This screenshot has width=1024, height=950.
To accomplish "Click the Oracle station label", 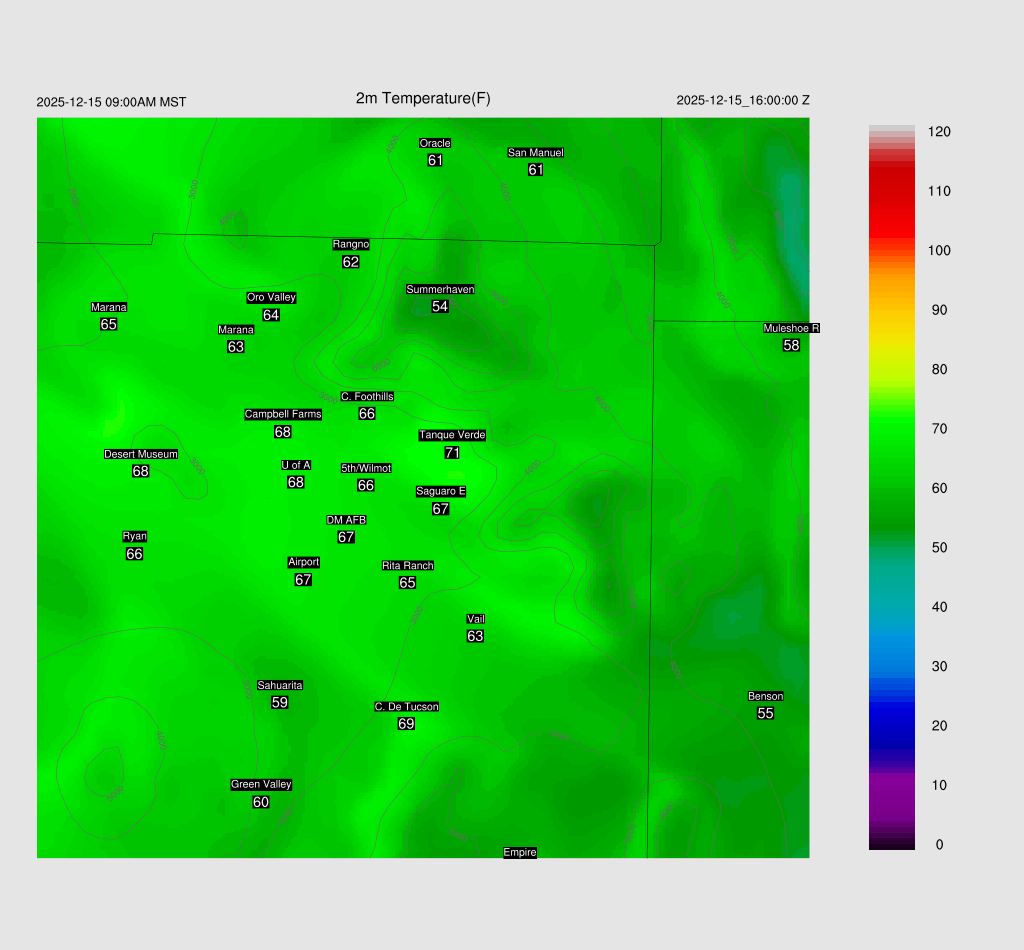I will point(435,143).
